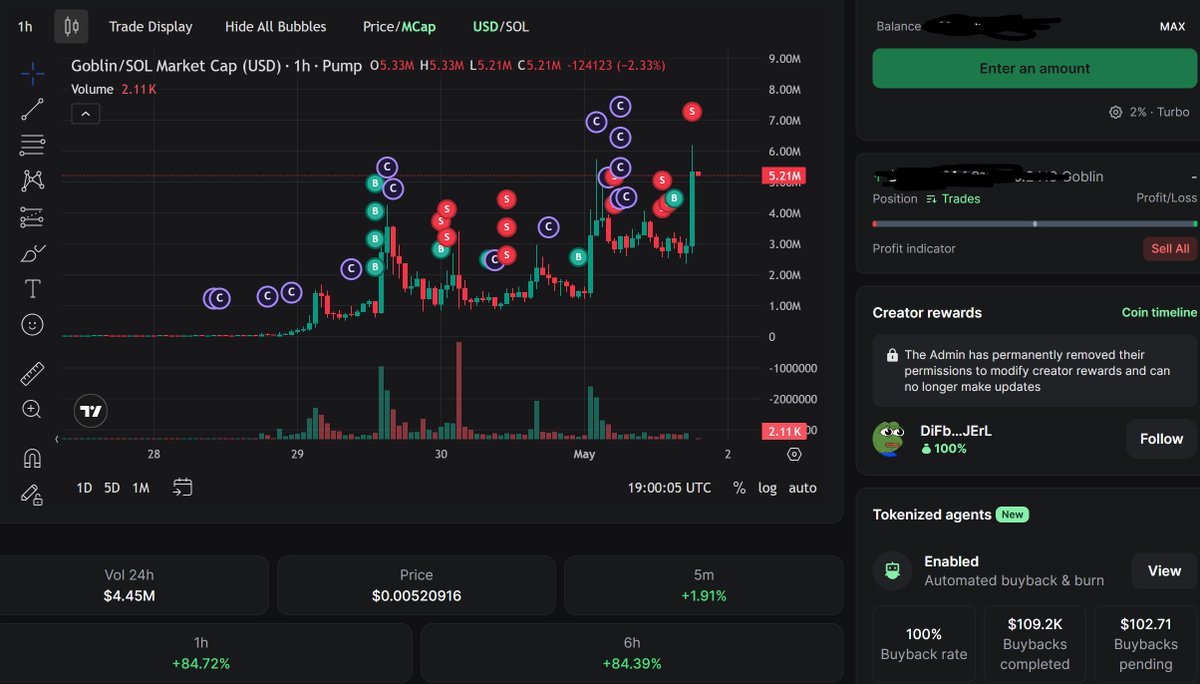Click the New badge beside Tokenized agents
The height and width of the screenshot is (684, 1200).
coord(1012,514)
